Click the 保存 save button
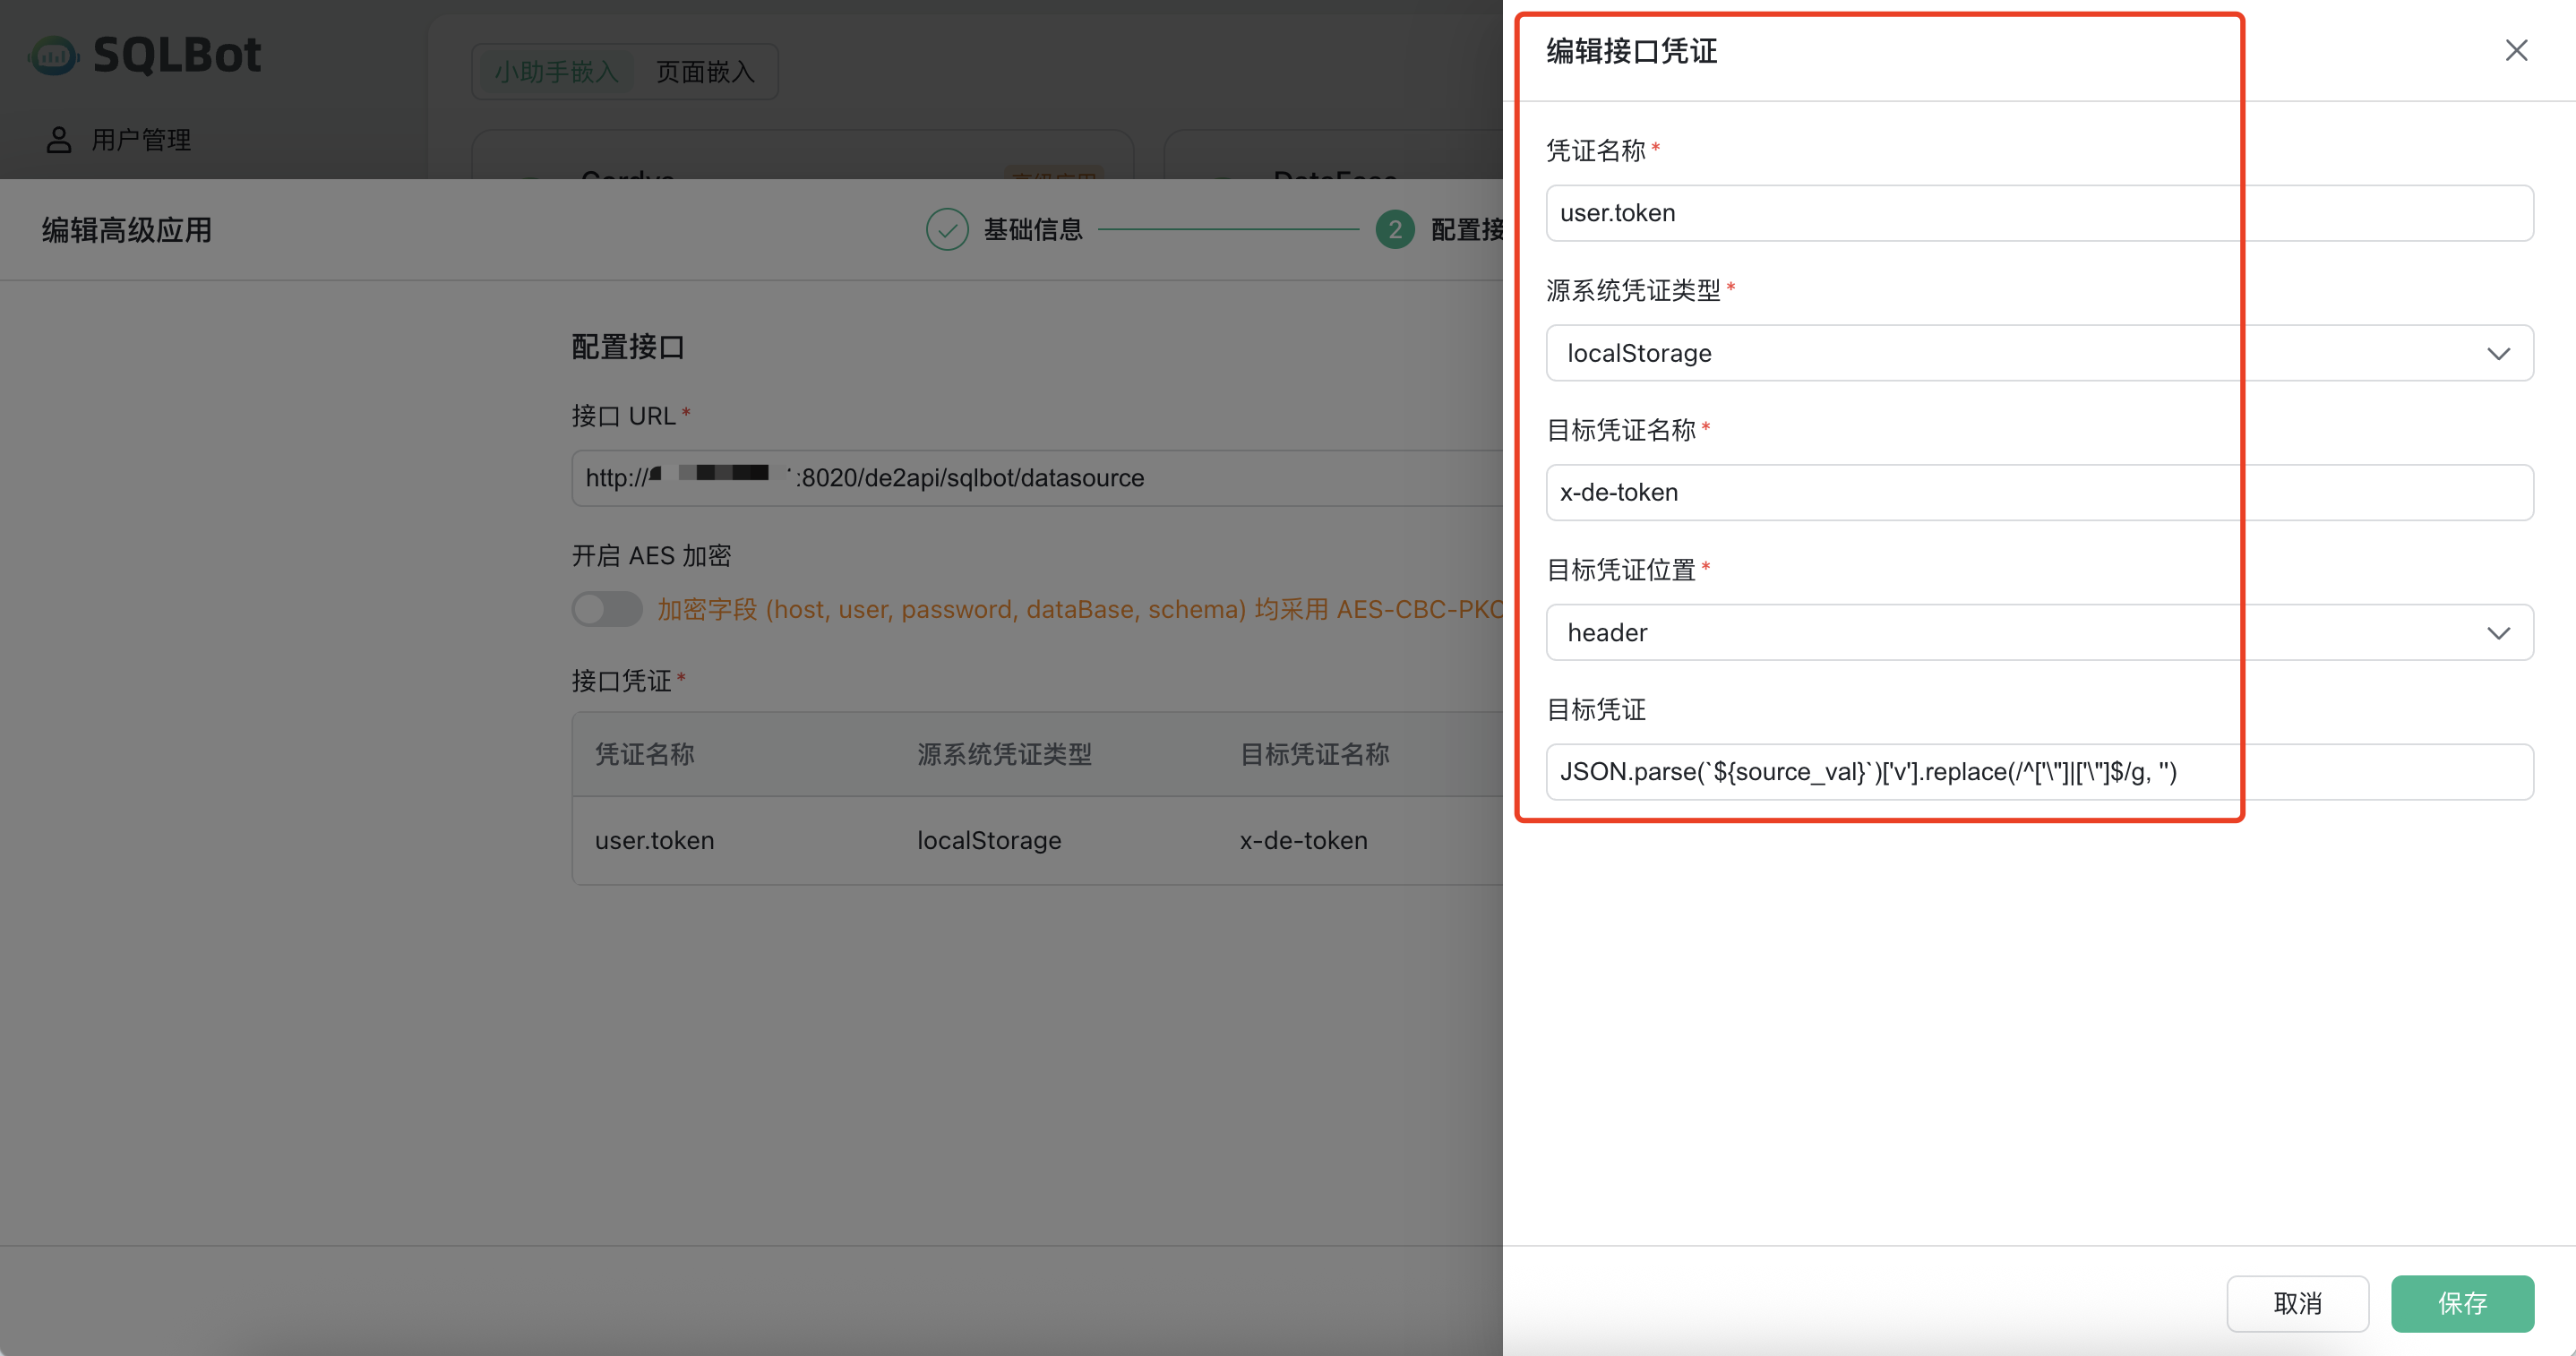This screenshot has height=1356, width=2576. tap(2461, 1303)
